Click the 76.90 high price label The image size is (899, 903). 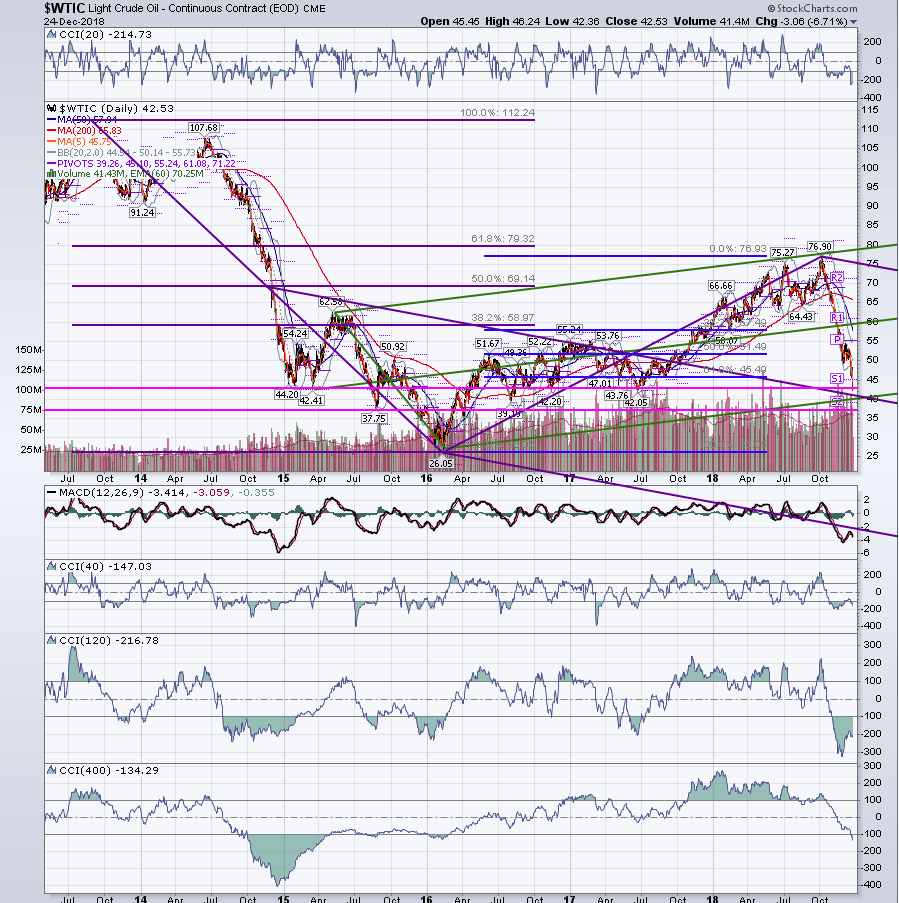tap(820, 246)
